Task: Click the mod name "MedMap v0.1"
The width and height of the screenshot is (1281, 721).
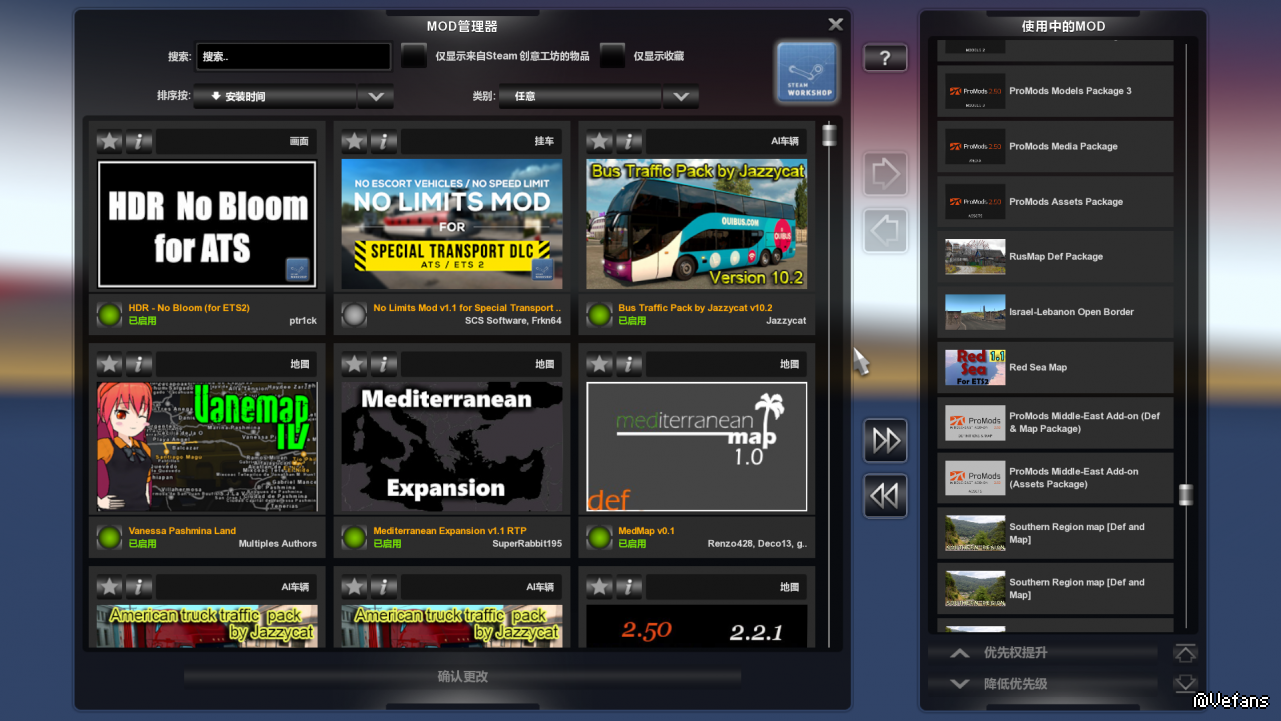Action: tap(647, 531)
